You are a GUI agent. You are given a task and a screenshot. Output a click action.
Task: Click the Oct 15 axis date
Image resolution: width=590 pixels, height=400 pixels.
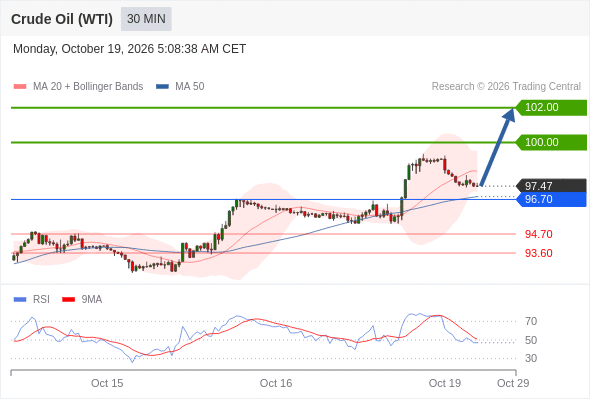[x=107, y=383]
